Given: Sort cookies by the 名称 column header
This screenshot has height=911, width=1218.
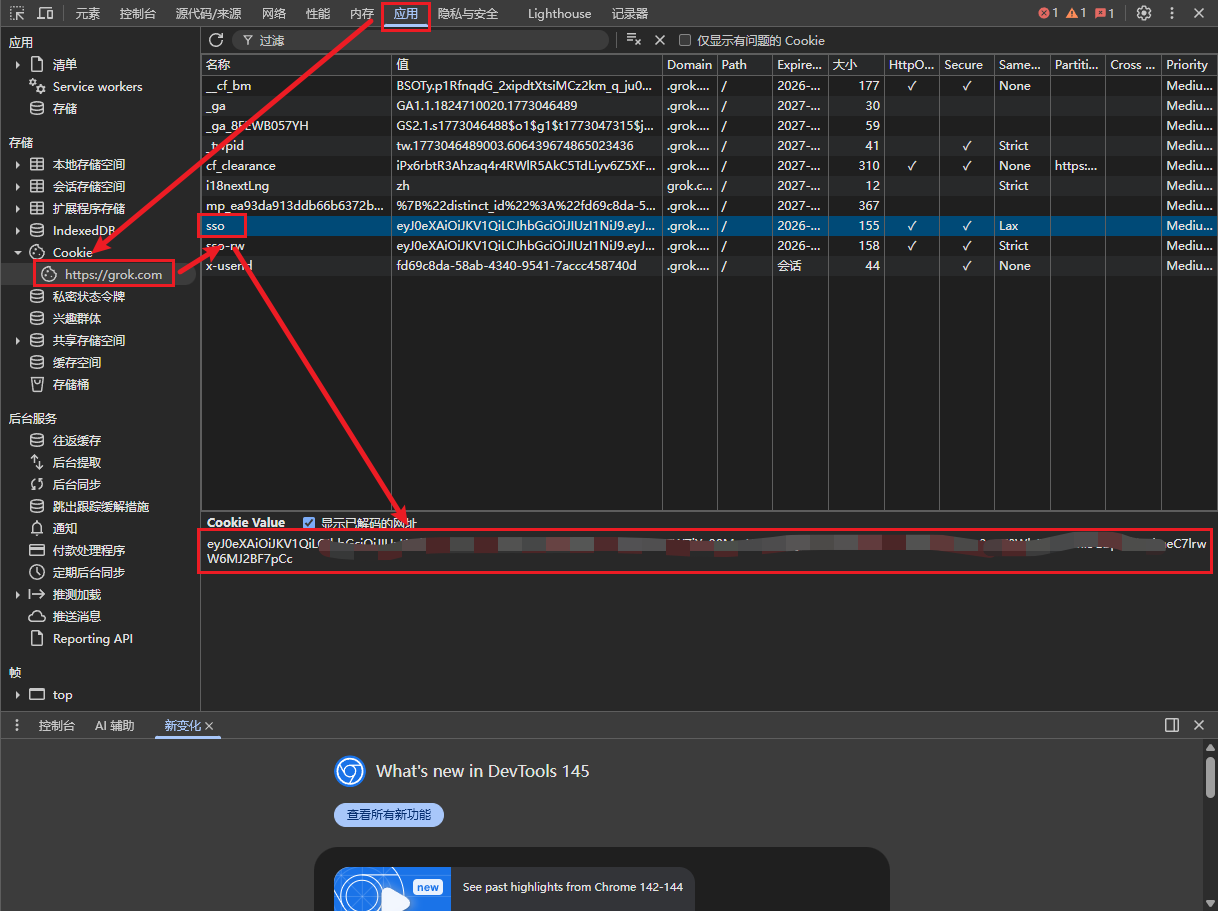Looking at the screenshot, I should (296, 64).
